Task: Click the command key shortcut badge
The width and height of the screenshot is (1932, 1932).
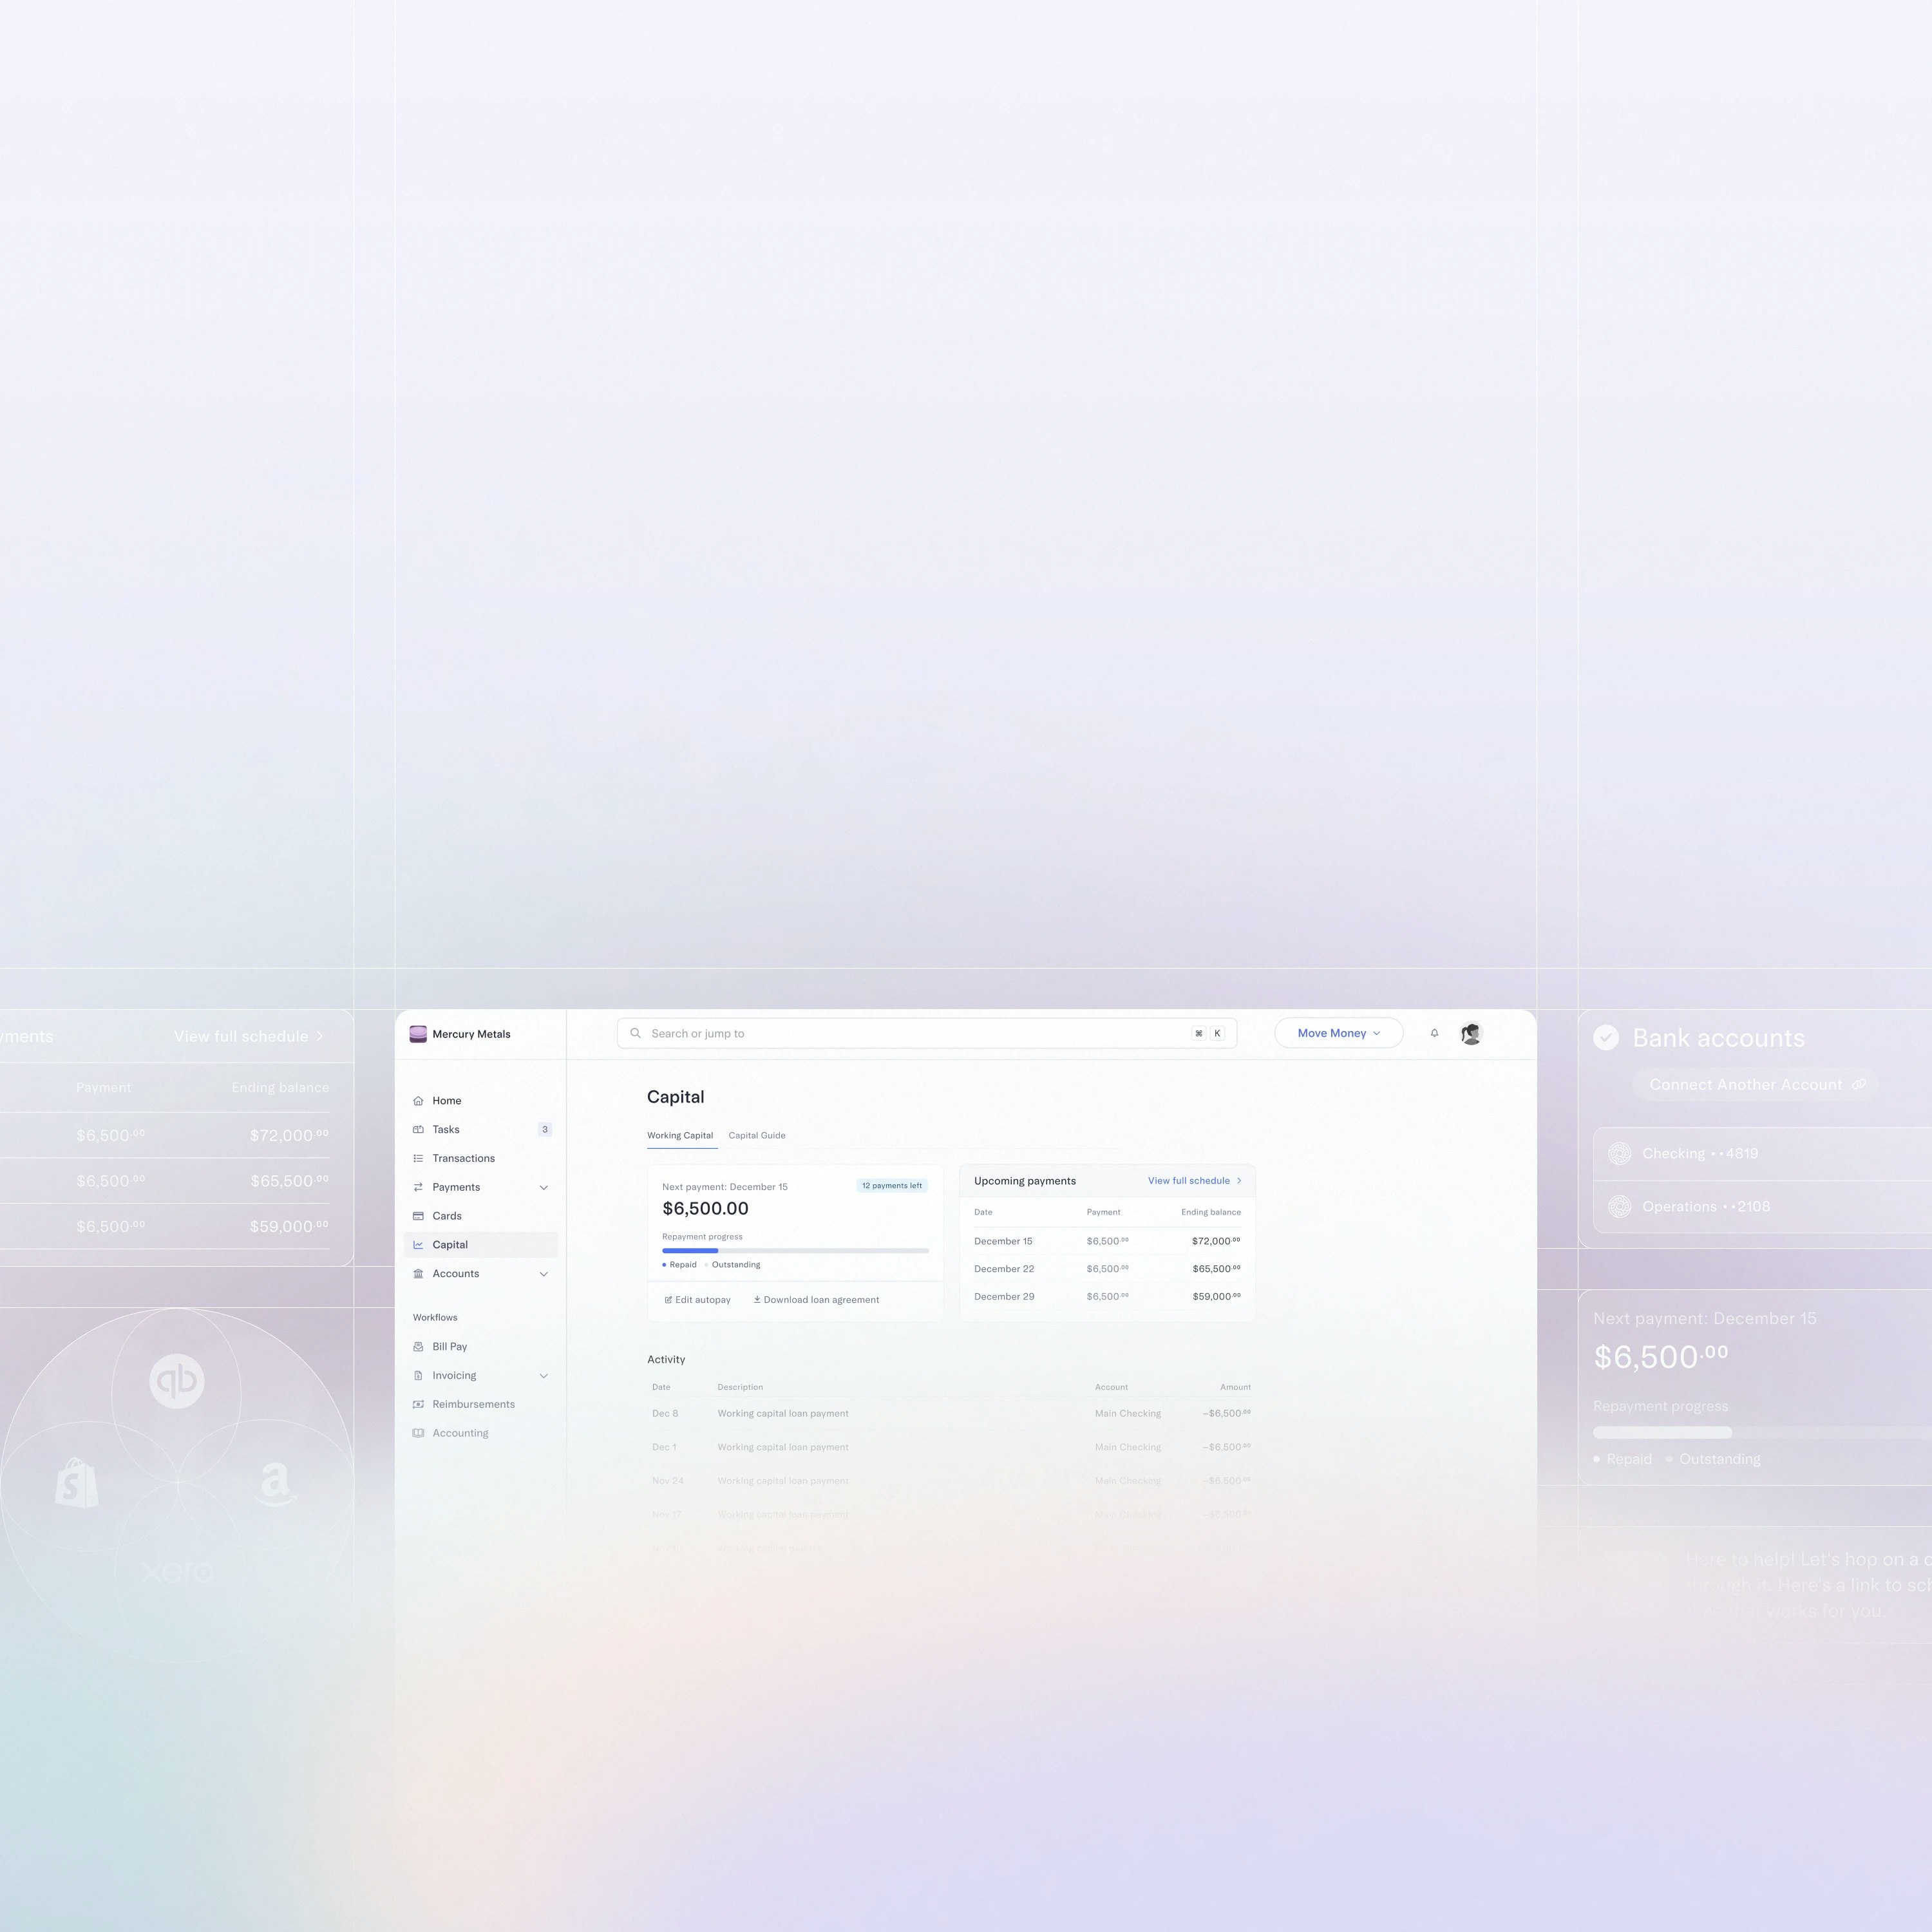Action: click(1199, 1034)
